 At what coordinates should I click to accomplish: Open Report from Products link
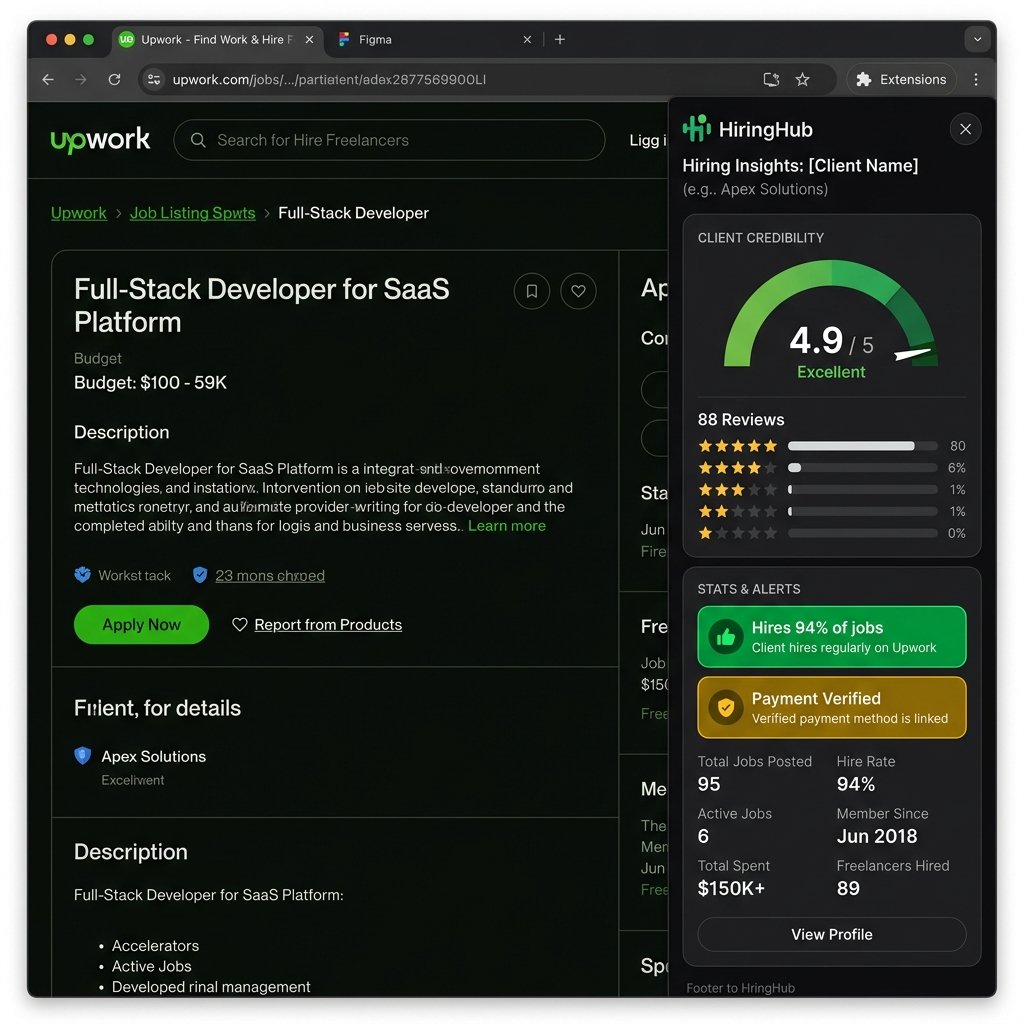(x=328, y=624)
